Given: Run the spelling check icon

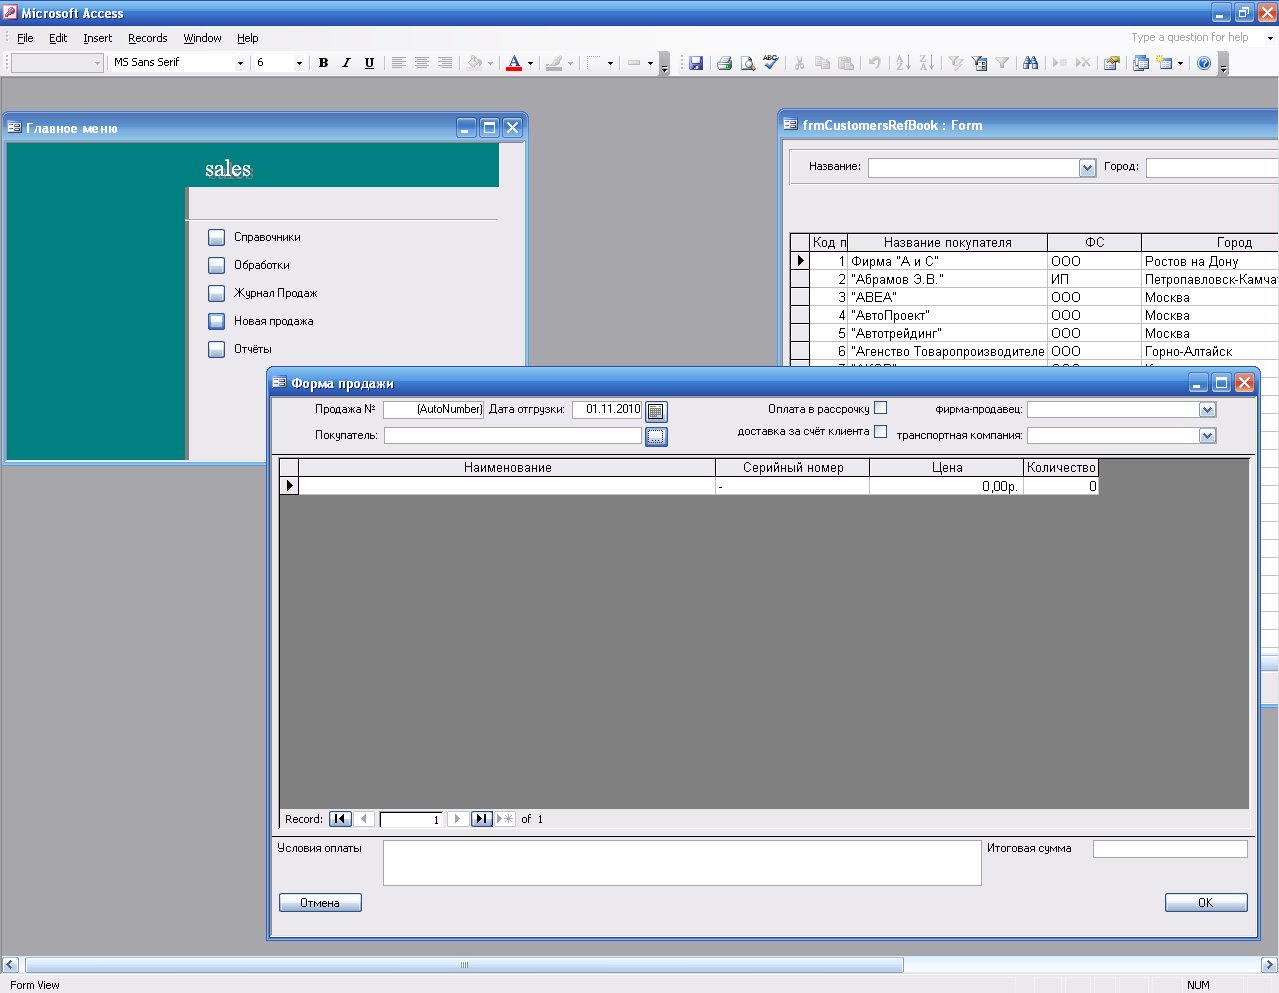Looking at the screenshot, I should coord(770,63).
